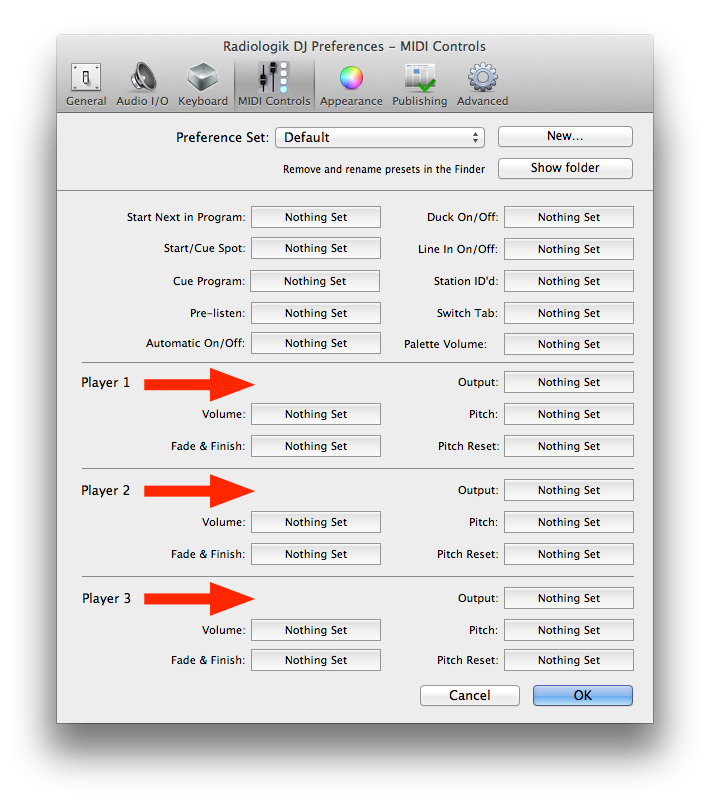Set Player 3 Output MIDI control
Screen dimensions: 710x802
[569, 598]
